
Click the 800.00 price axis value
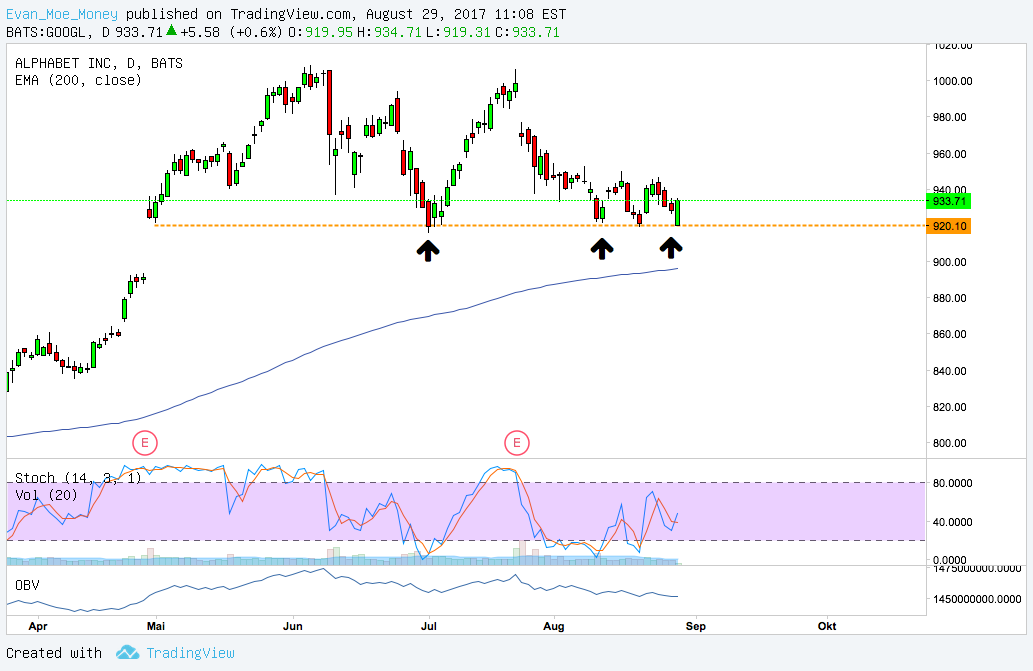pos(950,443)
